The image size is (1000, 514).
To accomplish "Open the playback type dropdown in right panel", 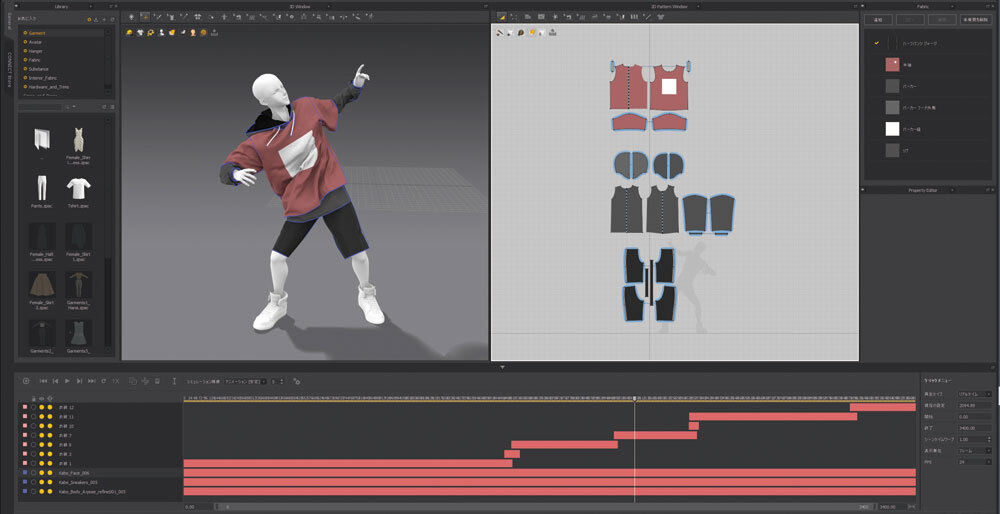I will point(974,394).
